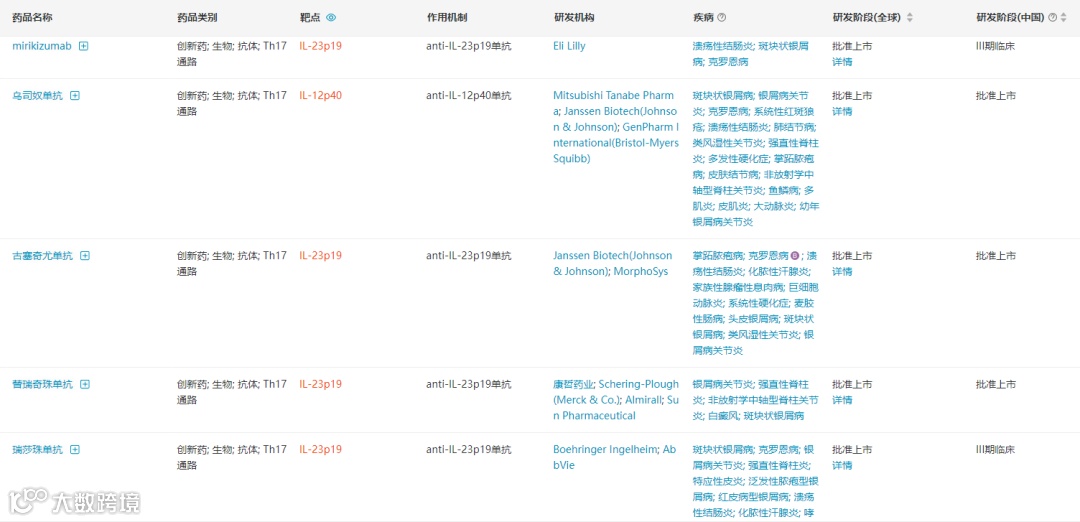Expand the 瑞莎珠单抗 row plus icon

(x=75, y=450)
